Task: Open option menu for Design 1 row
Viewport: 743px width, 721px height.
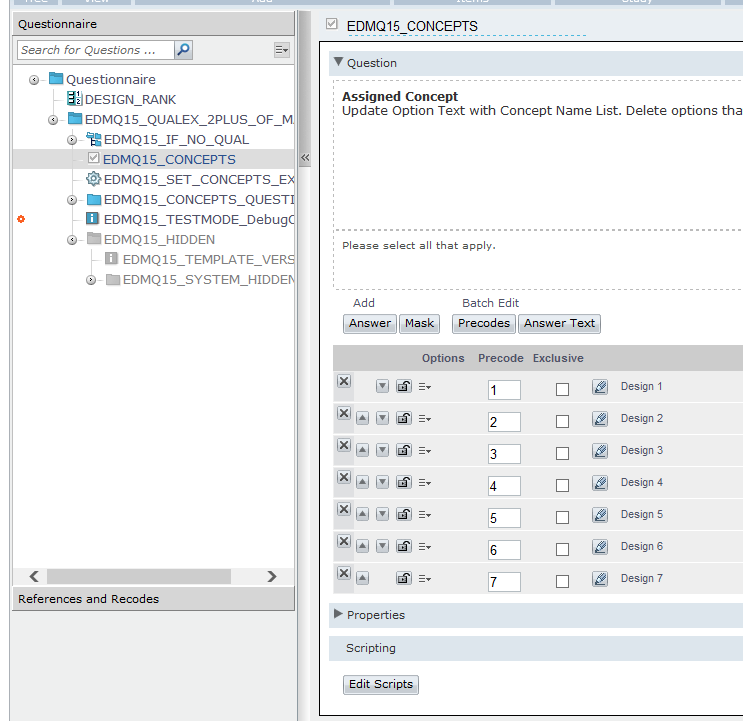Action: click(425, 387)
